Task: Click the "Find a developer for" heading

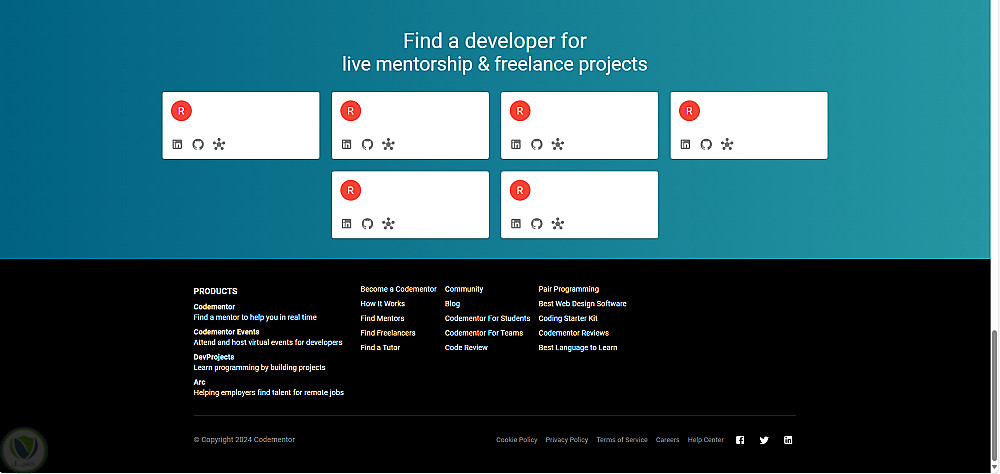Action: pos(495,41)
